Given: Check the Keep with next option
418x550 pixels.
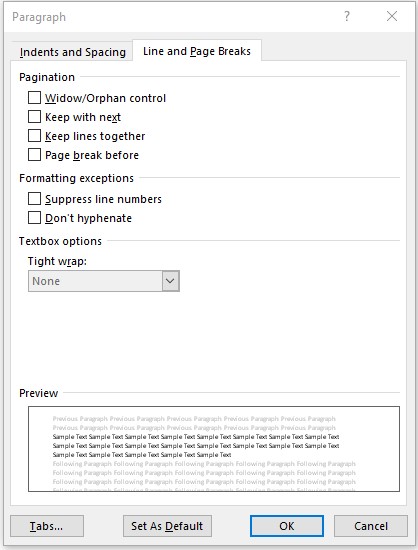Looking at the screenshot, I should pyautogui.click(x=34, y=117).
